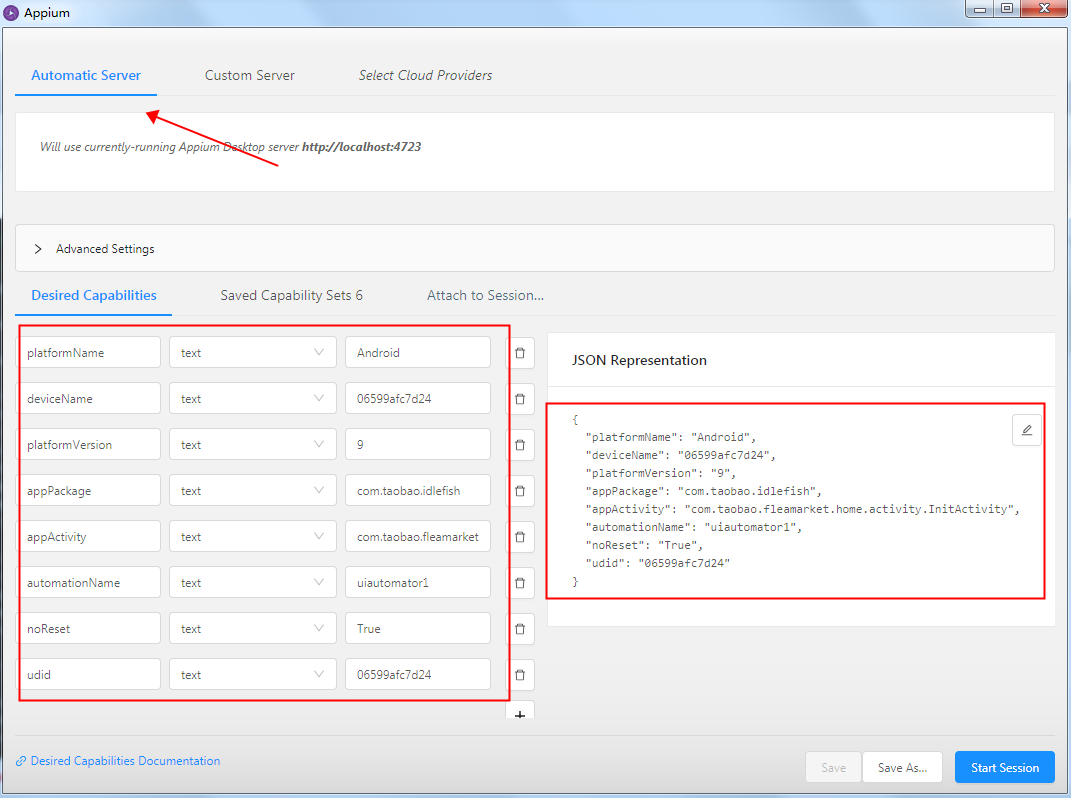Click the "platformName": "Android" JSON line

(671, 437)
